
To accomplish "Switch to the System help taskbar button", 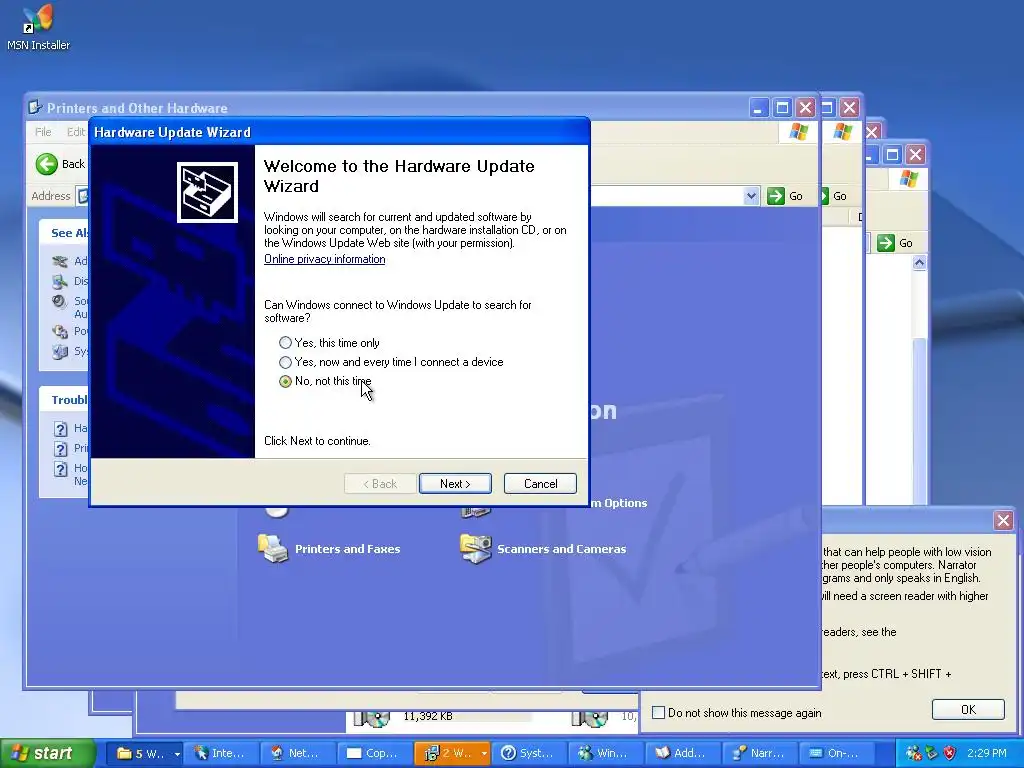I will tap(528, 754).
